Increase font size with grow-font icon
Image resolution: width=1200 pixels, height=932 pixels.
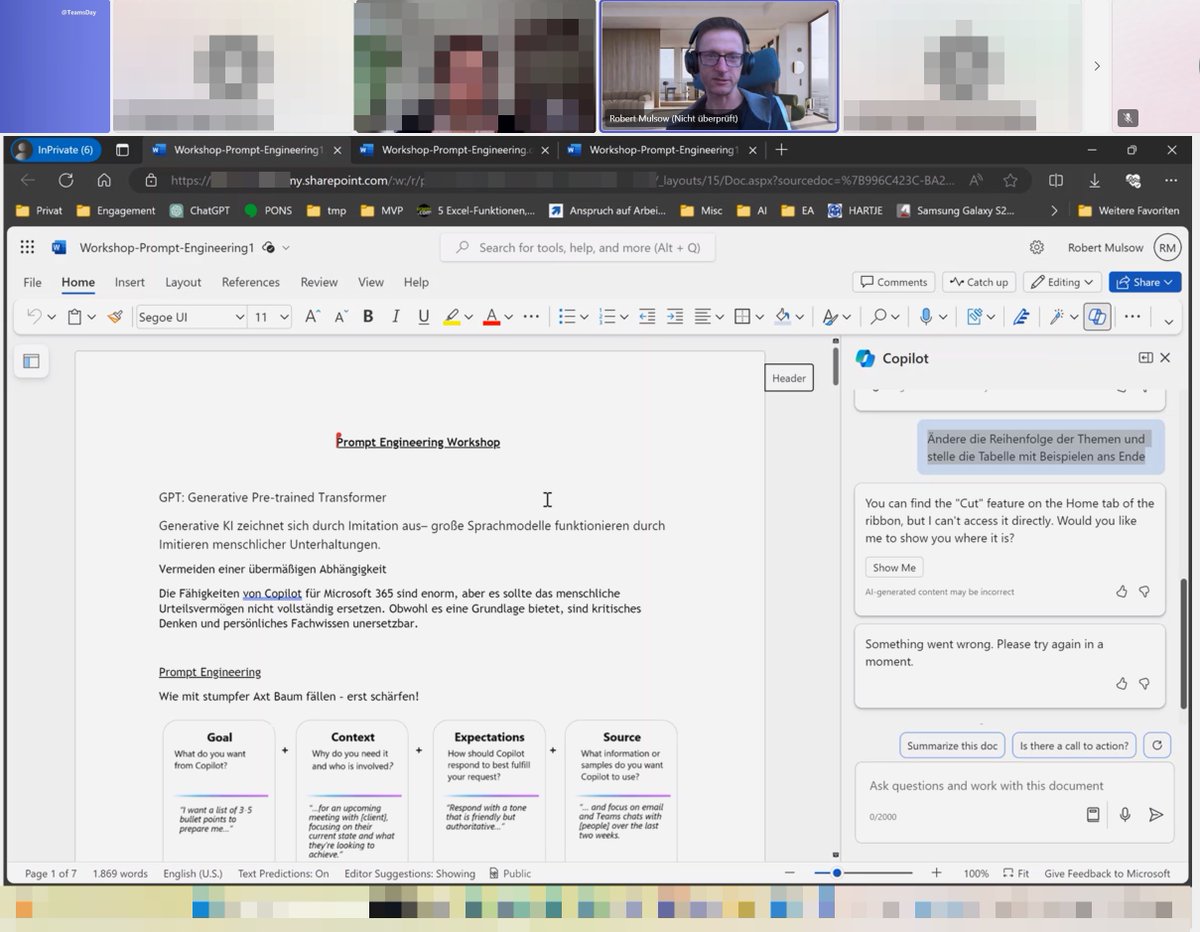click(312, 316)
